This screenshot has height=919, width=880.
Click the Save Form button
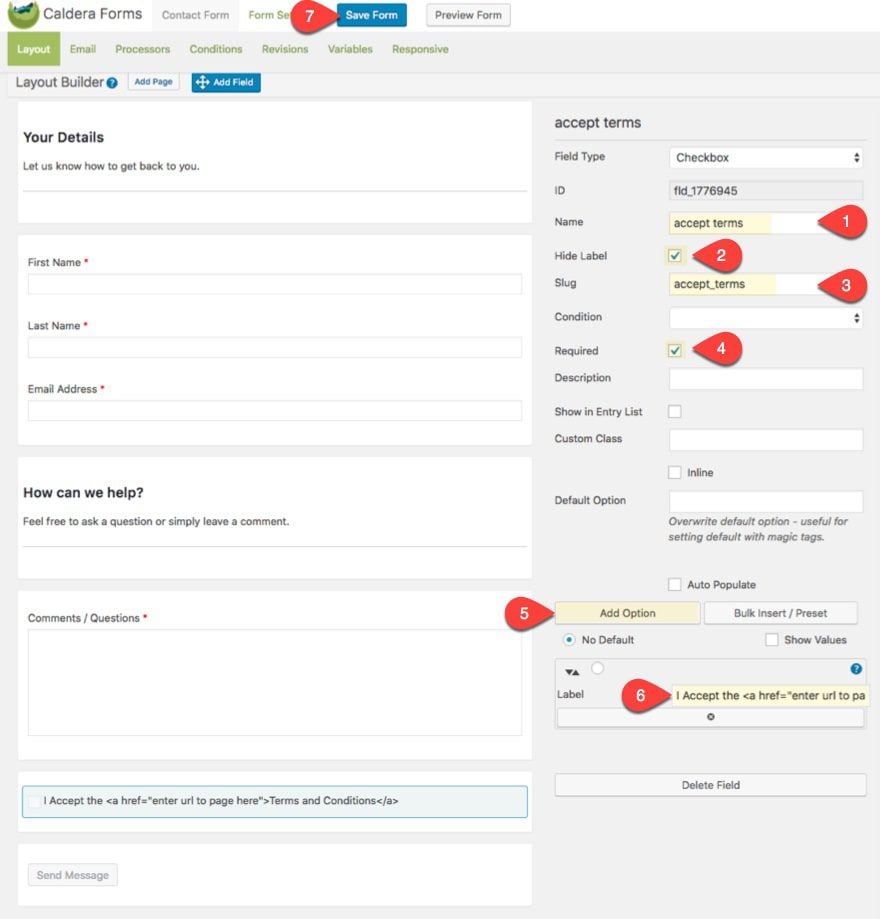click(372, 15)
